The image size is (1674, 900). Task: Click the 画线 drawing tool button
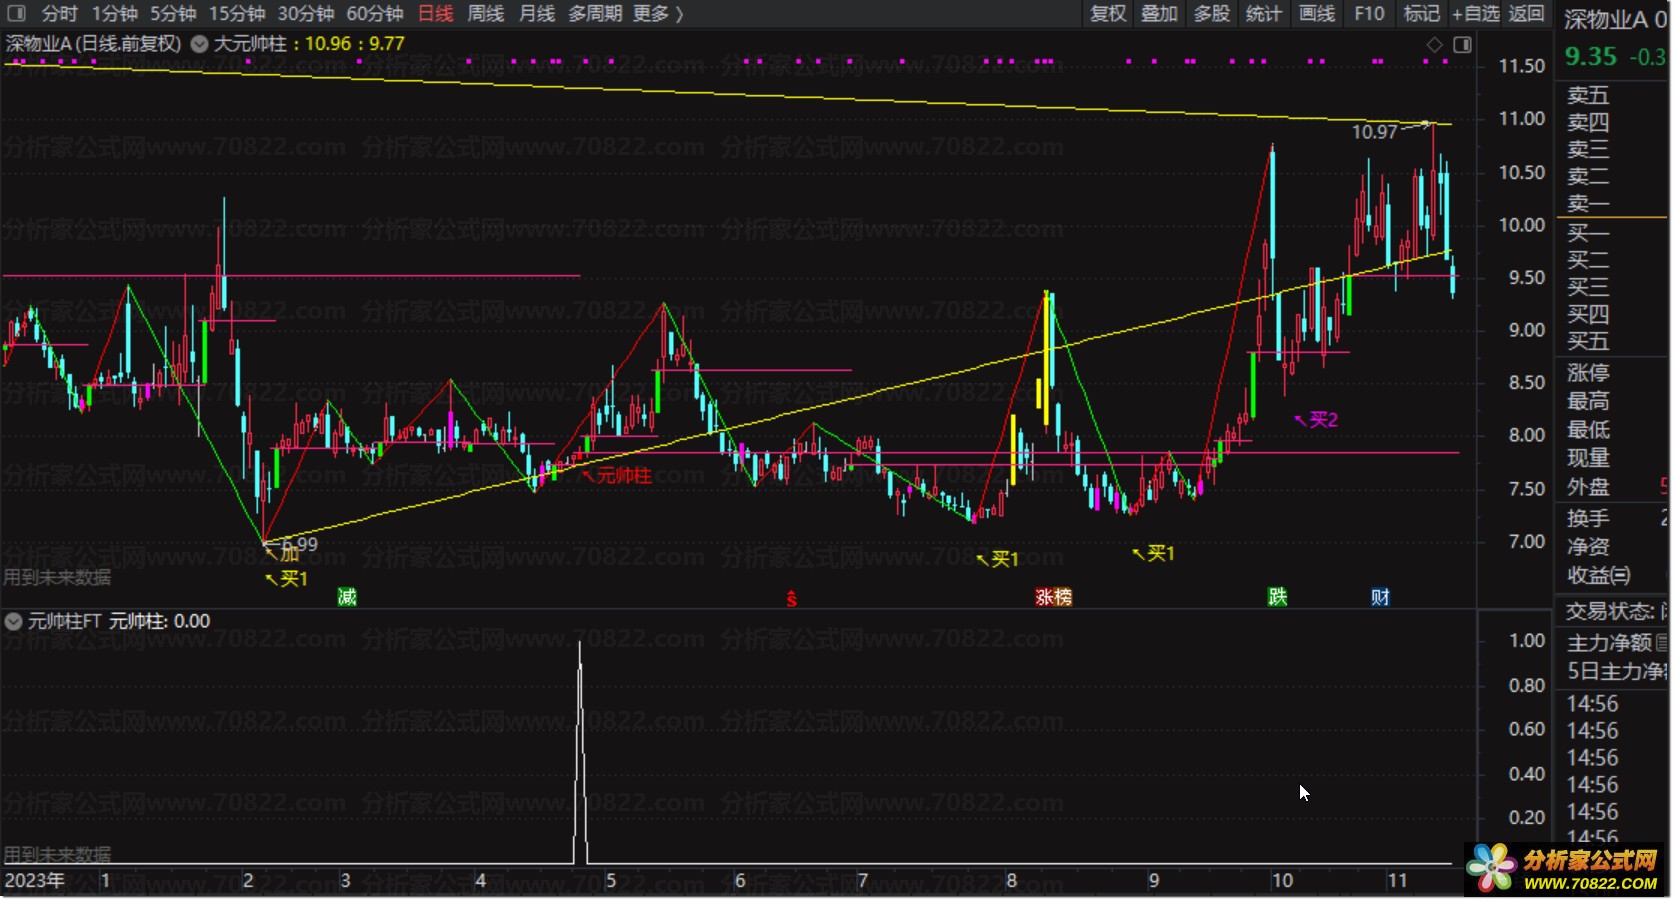pyautogui.click(x=1316, y=14)
